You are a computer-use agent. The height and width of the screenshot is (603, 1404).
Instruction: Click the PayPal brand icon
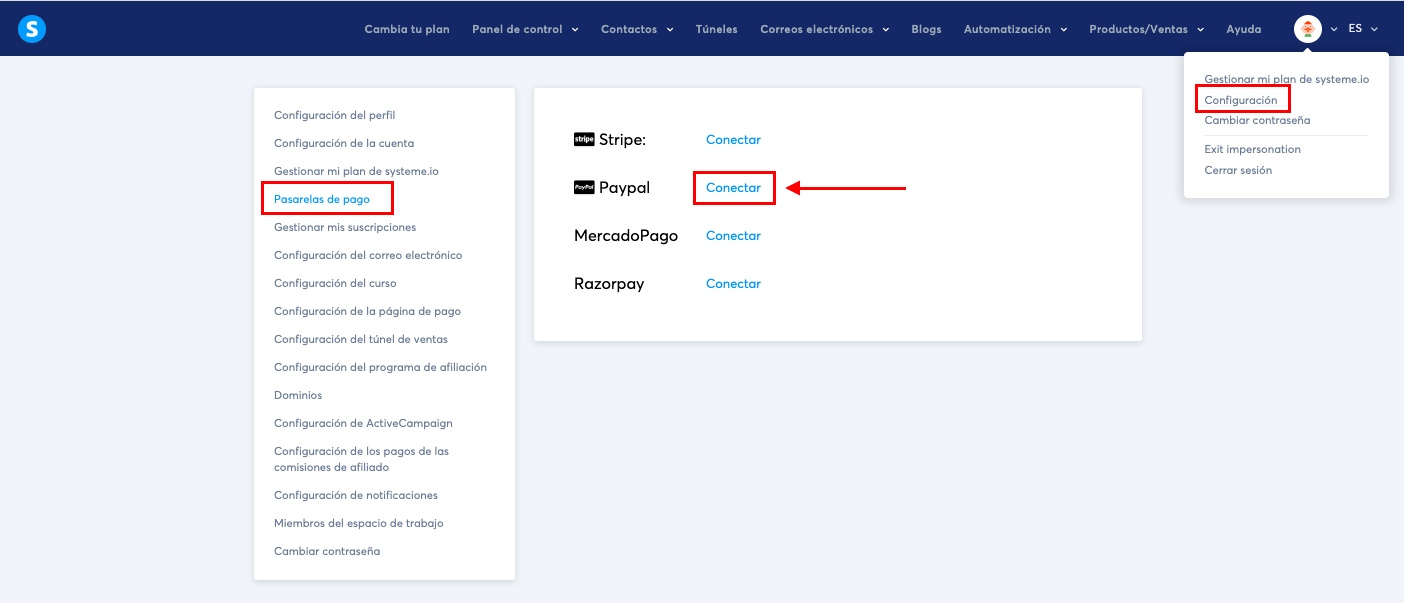(584, 187)
